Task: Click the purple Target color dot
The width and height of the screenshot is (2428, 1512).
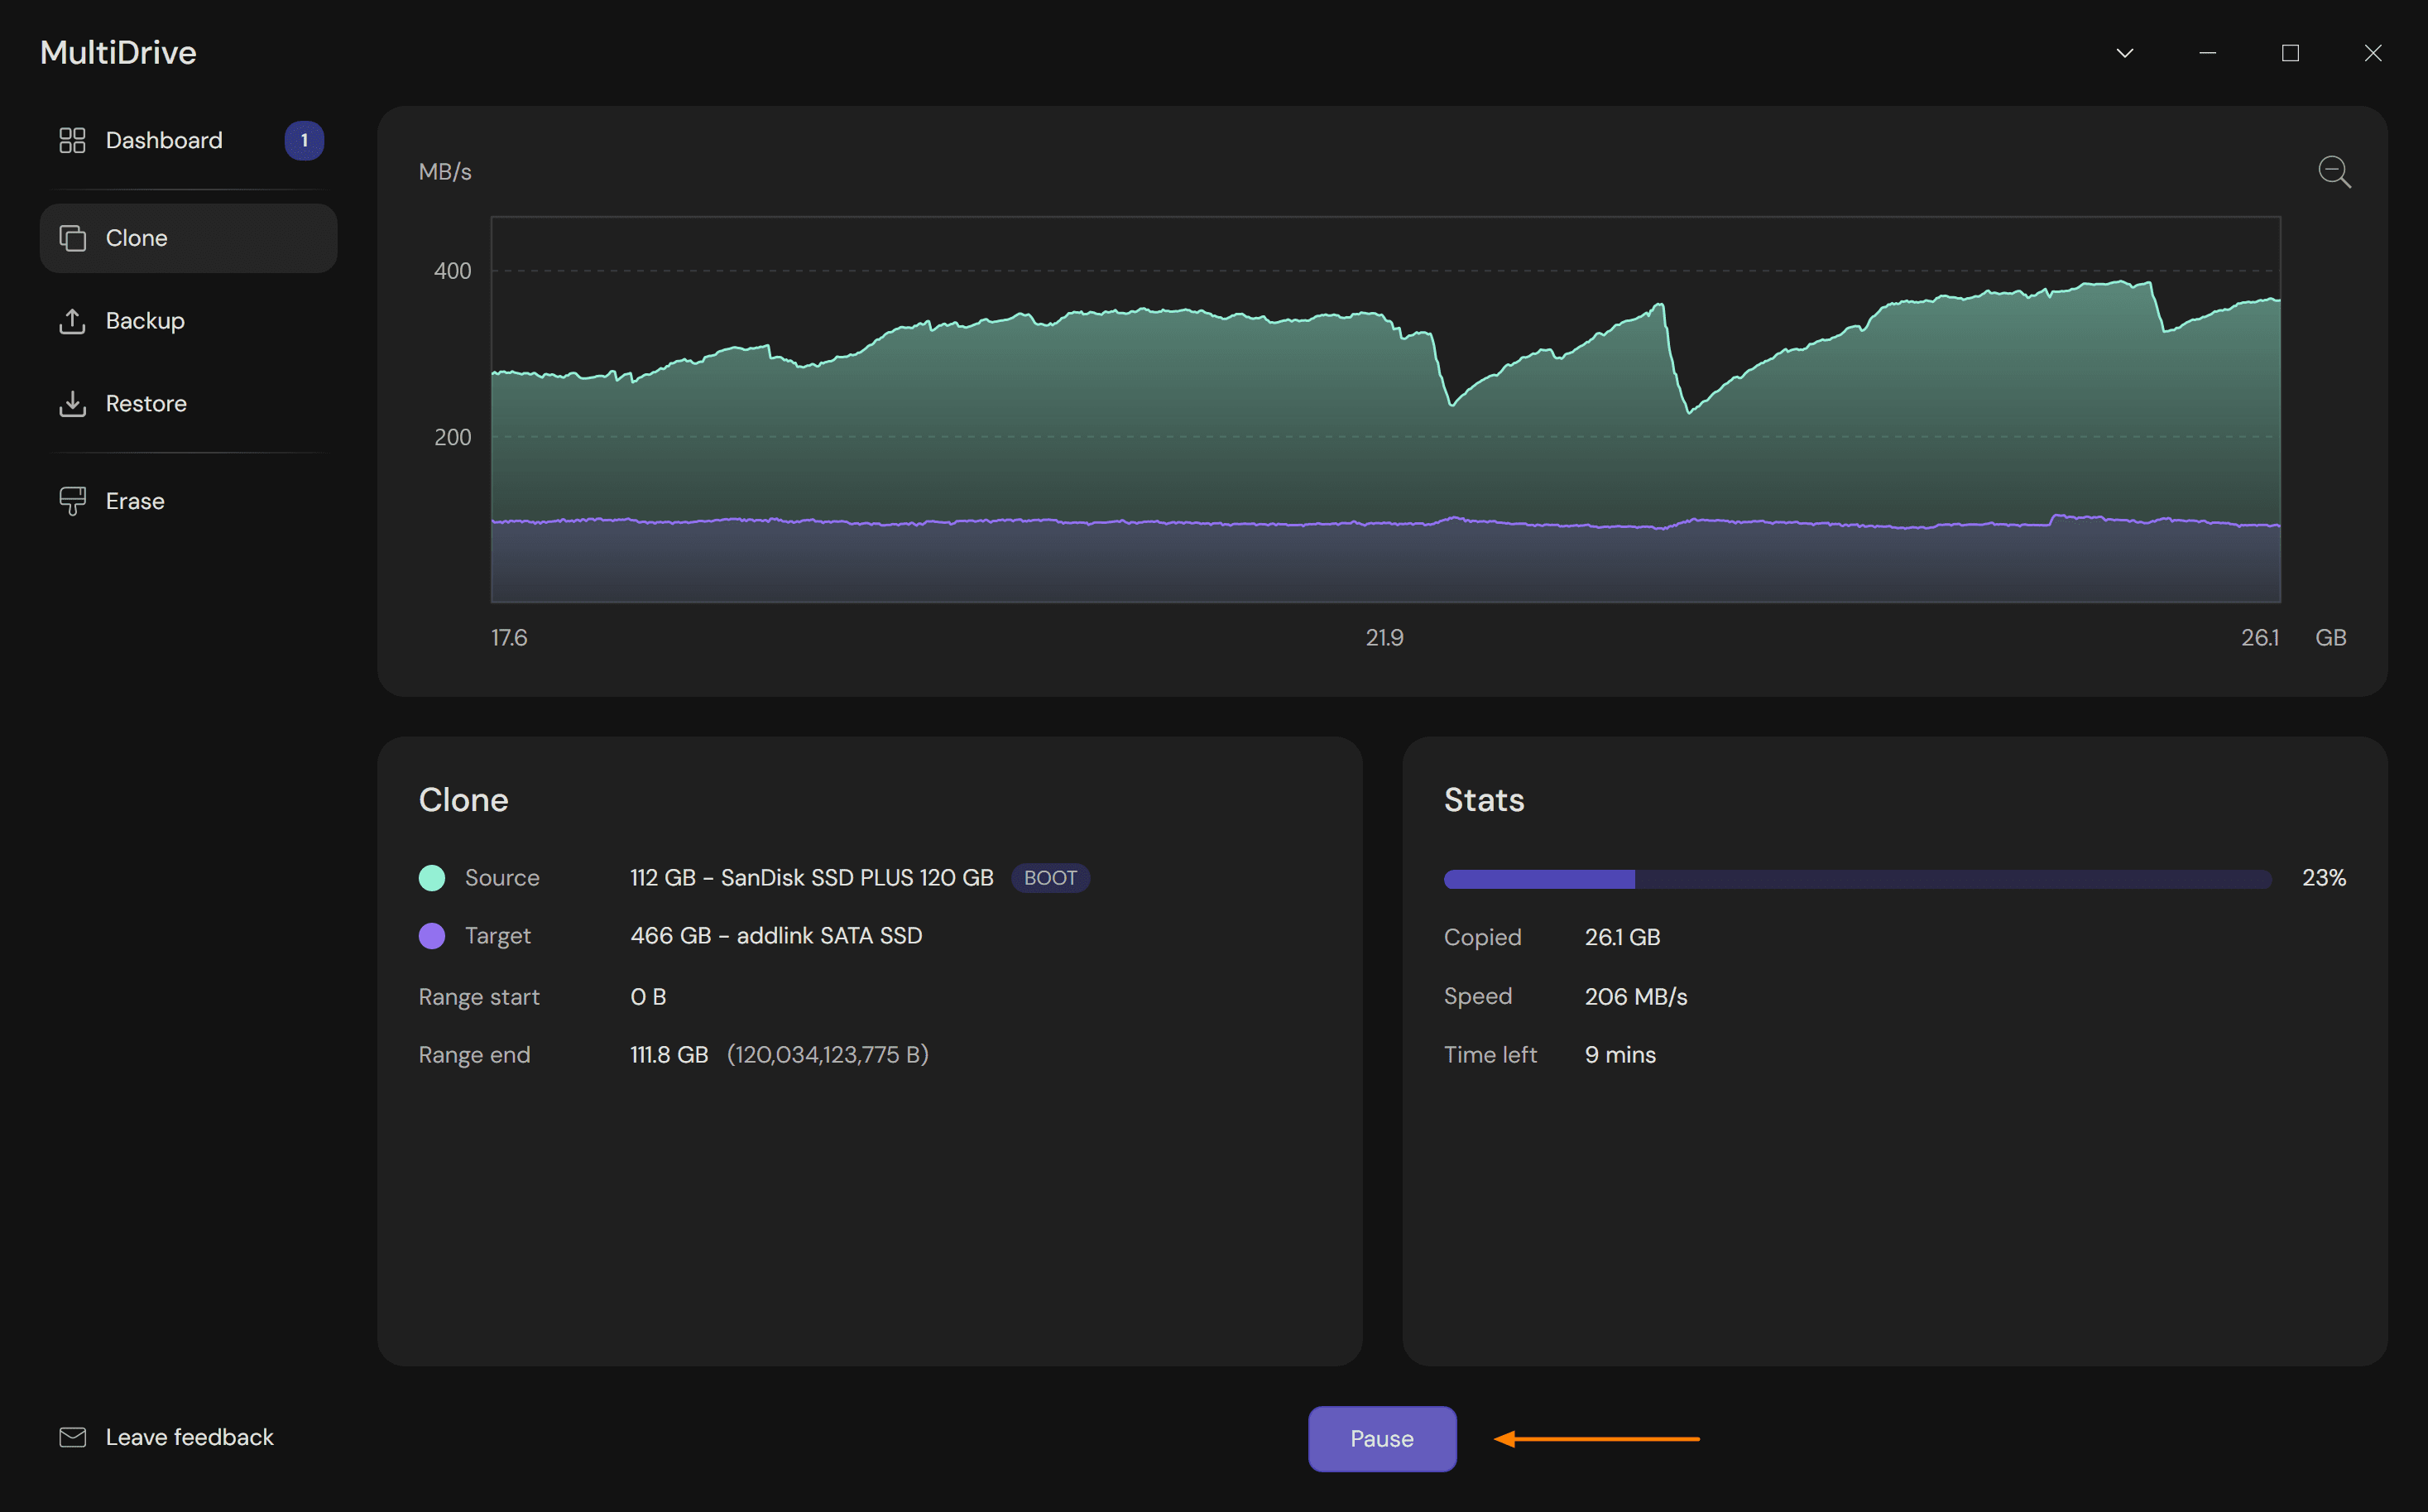Action: point(432,936)
